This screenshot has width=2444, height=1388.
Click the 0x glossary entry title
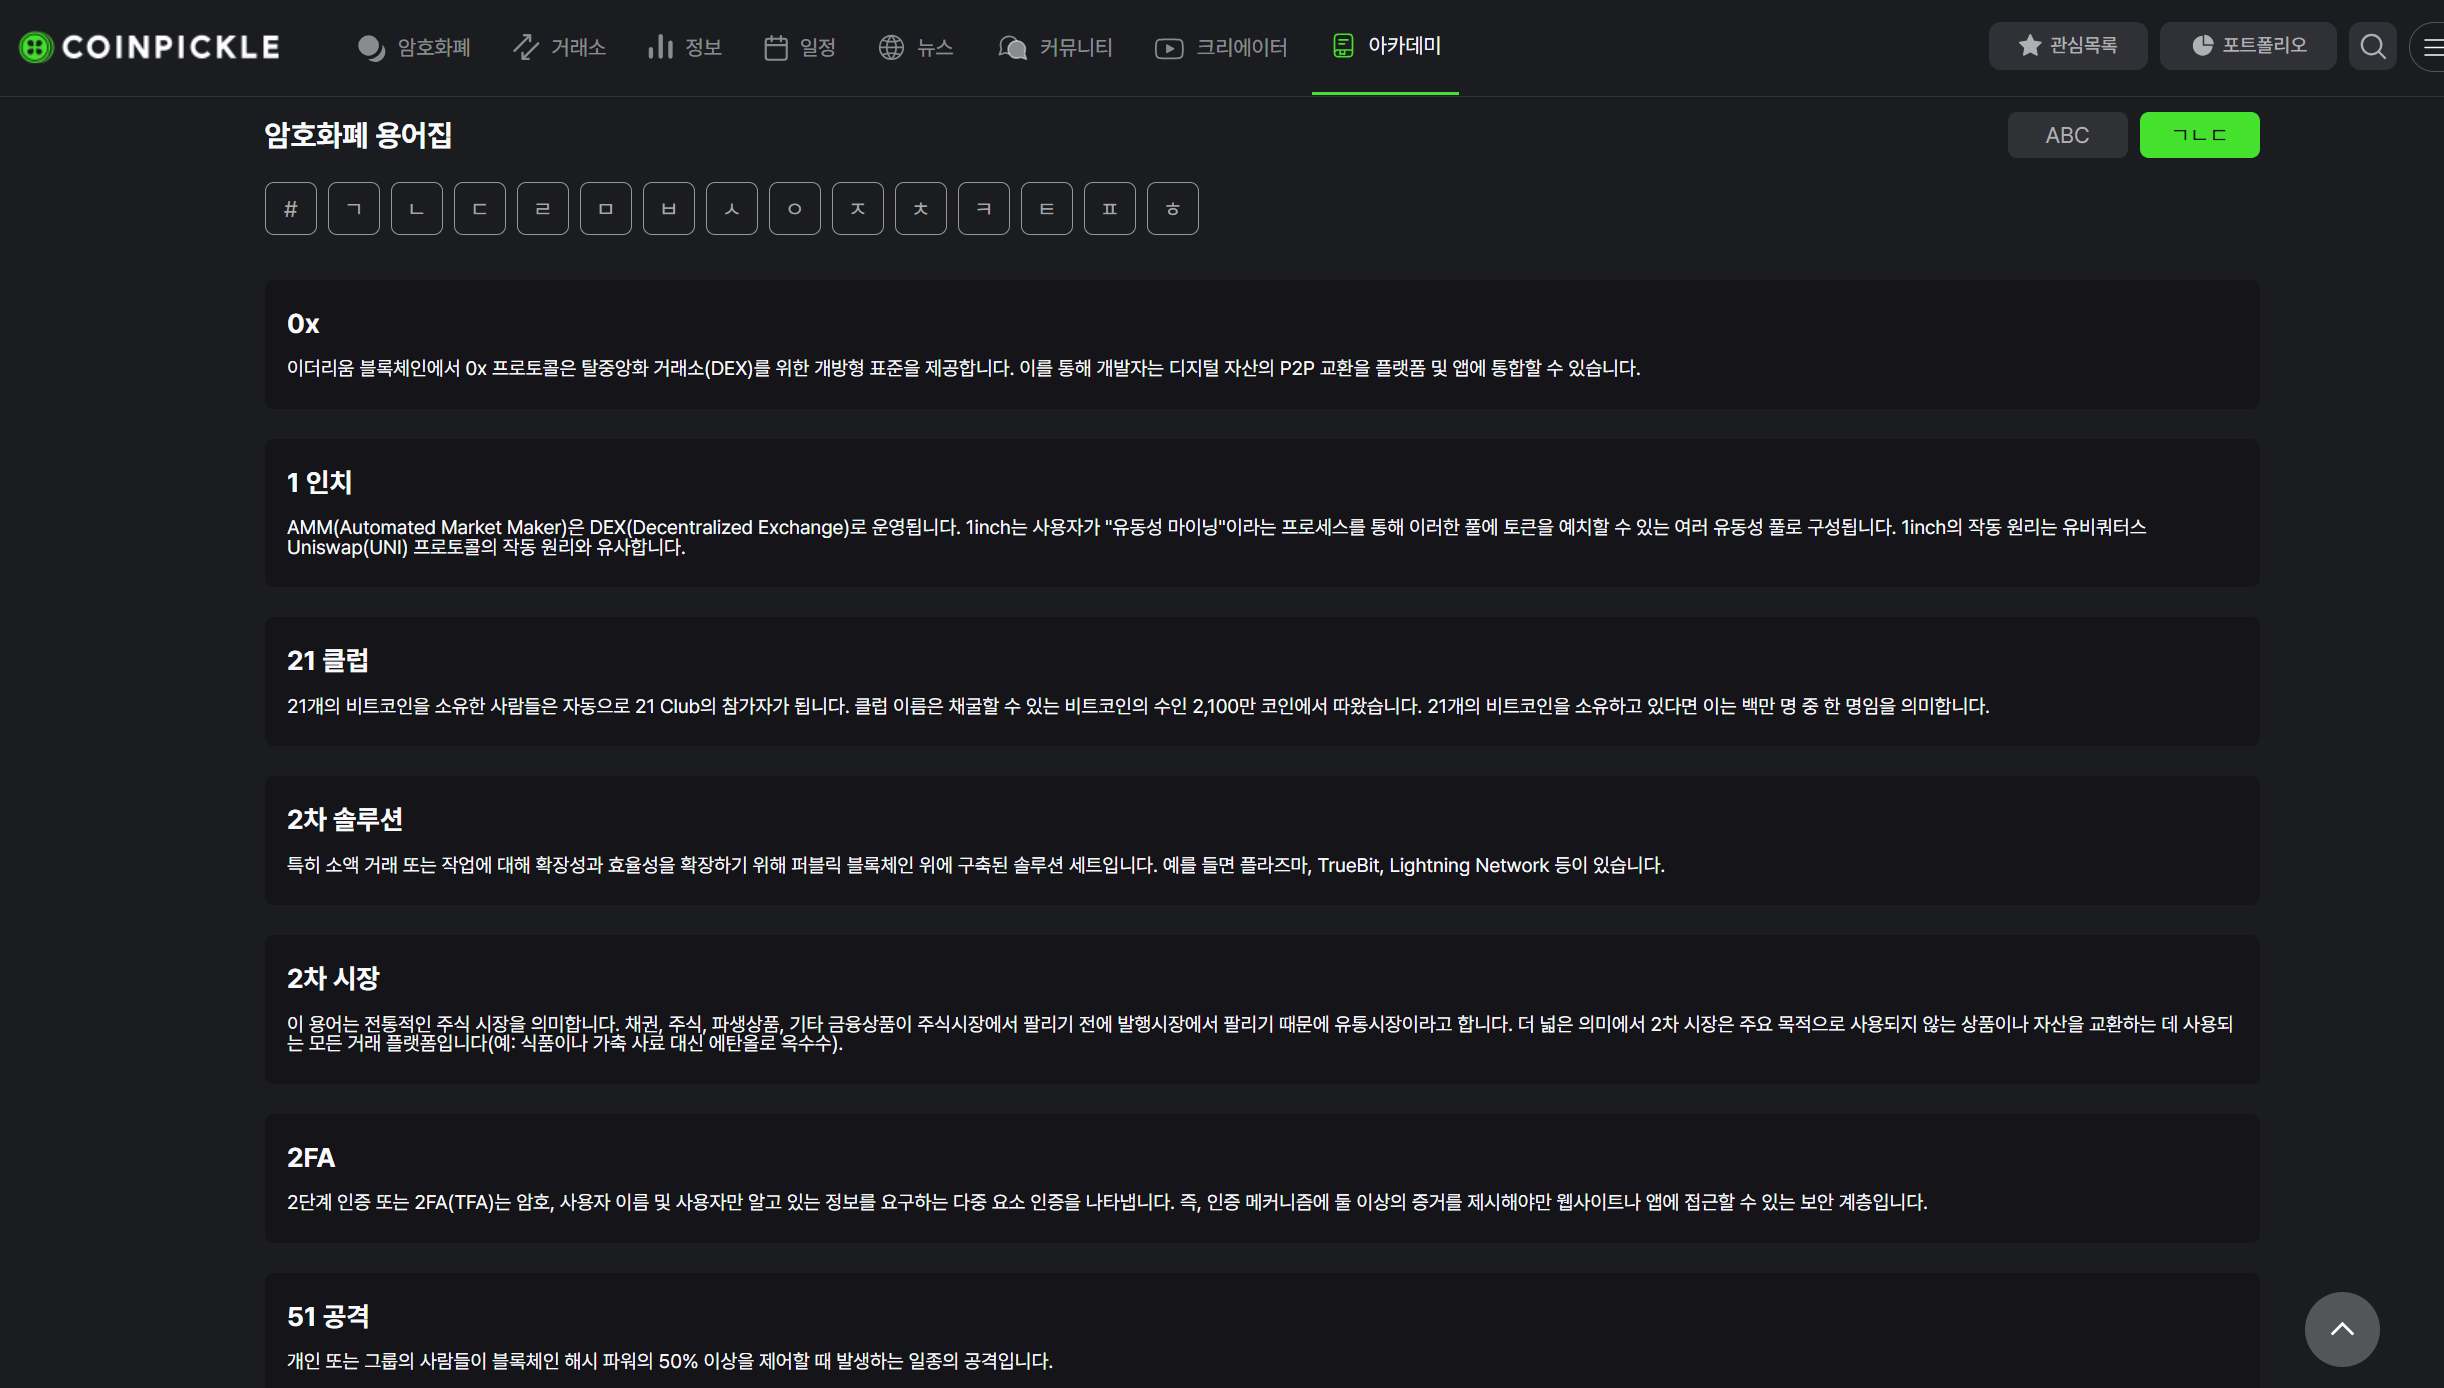[303, 324]
